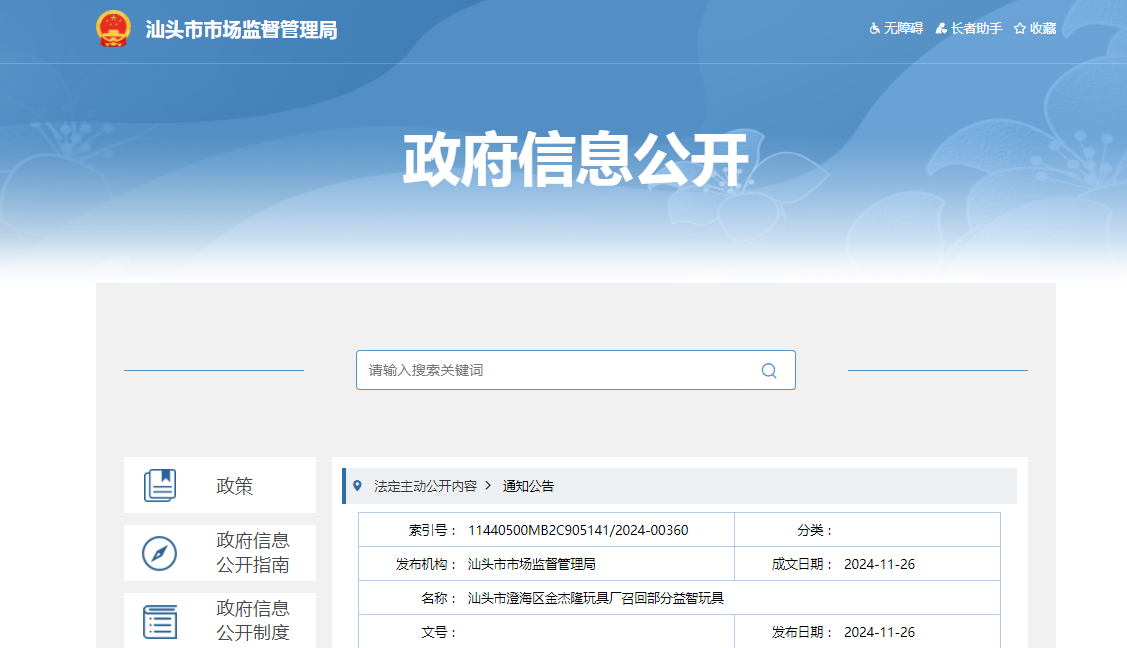This screenshot has width=1127, height=648.
Task: Select publisher value 汕头市市场监督管理局 in table
Action: pyautogui.click(x=532, y=564)
